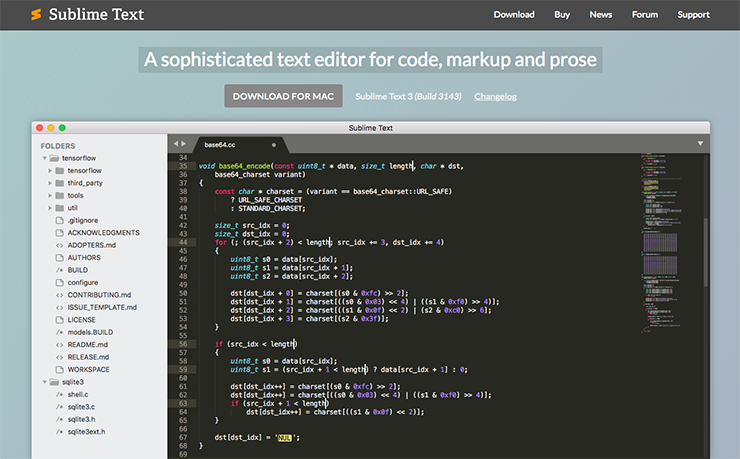Viewport: 740px width, 459px height.
Task: Click the FOLDERS sidebar heading
Action: click(x=58, y=146)
